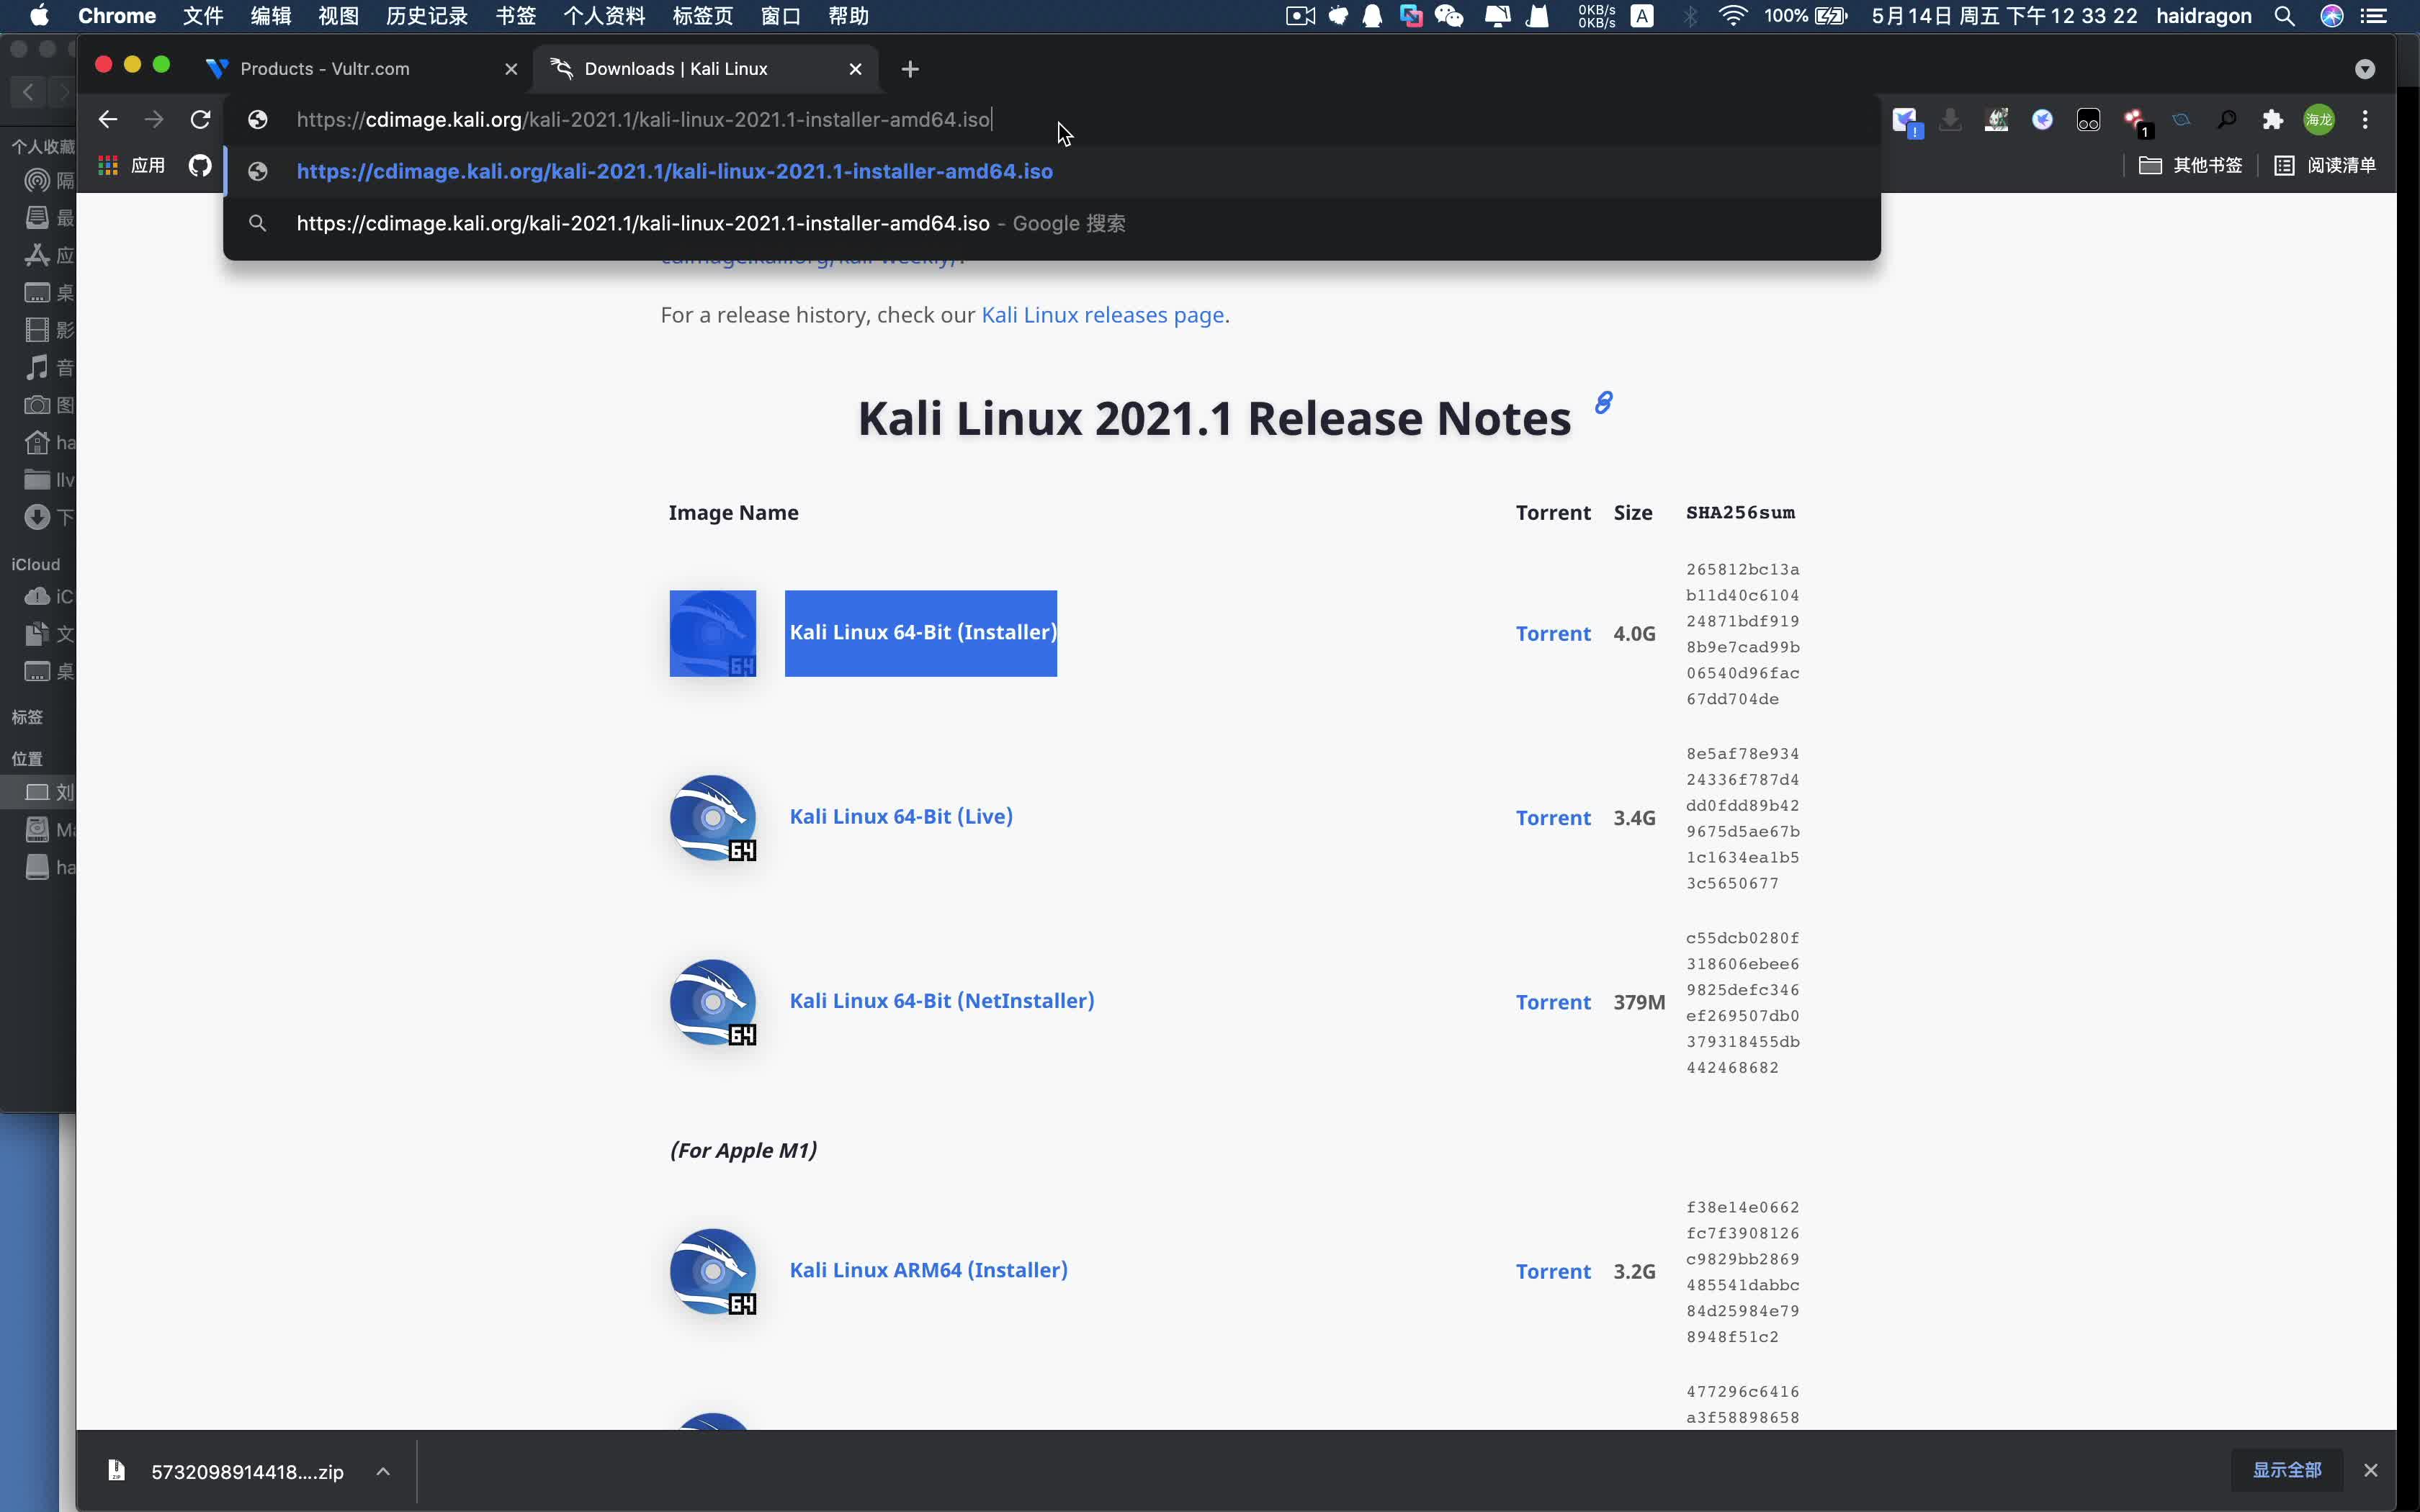Click the Kali Linux 64-Bit (NetInstaller) link
The image size is (2420, 1512).
(942, 1001)
